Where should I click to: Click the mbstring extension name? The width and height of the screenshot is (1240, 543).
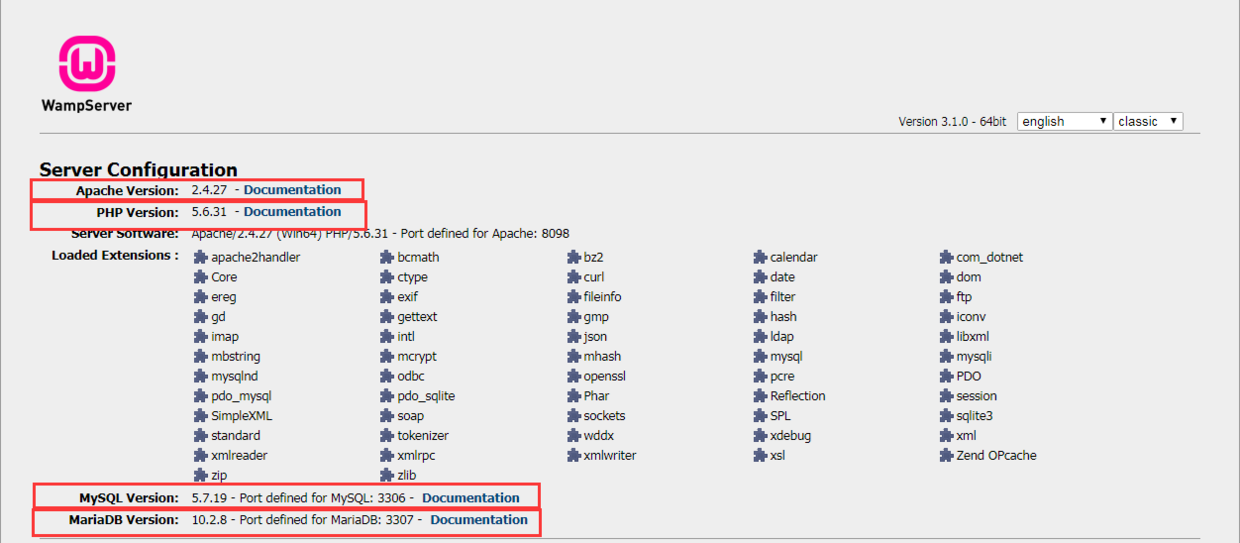pyautogui.click(x=236, y=357)
